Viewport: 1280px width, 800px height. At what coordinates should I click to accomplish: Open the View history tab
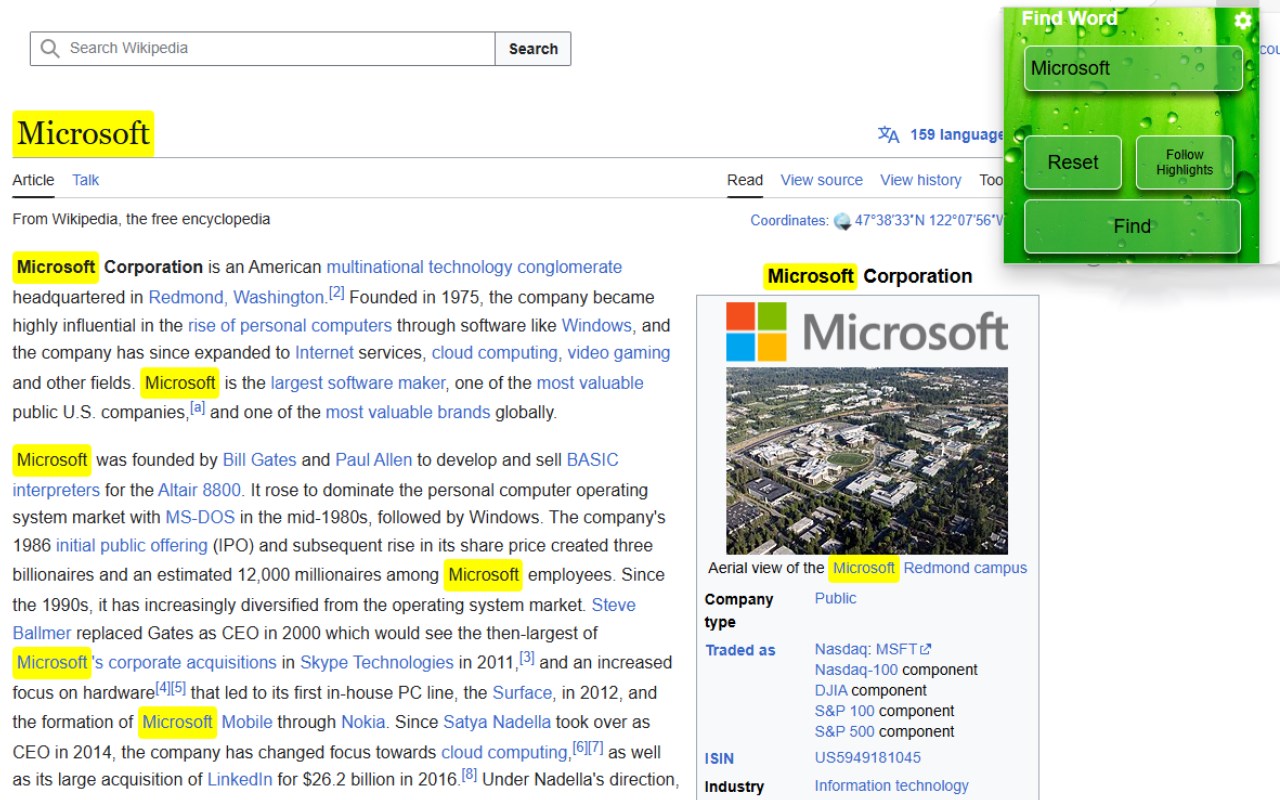(920, 180)
